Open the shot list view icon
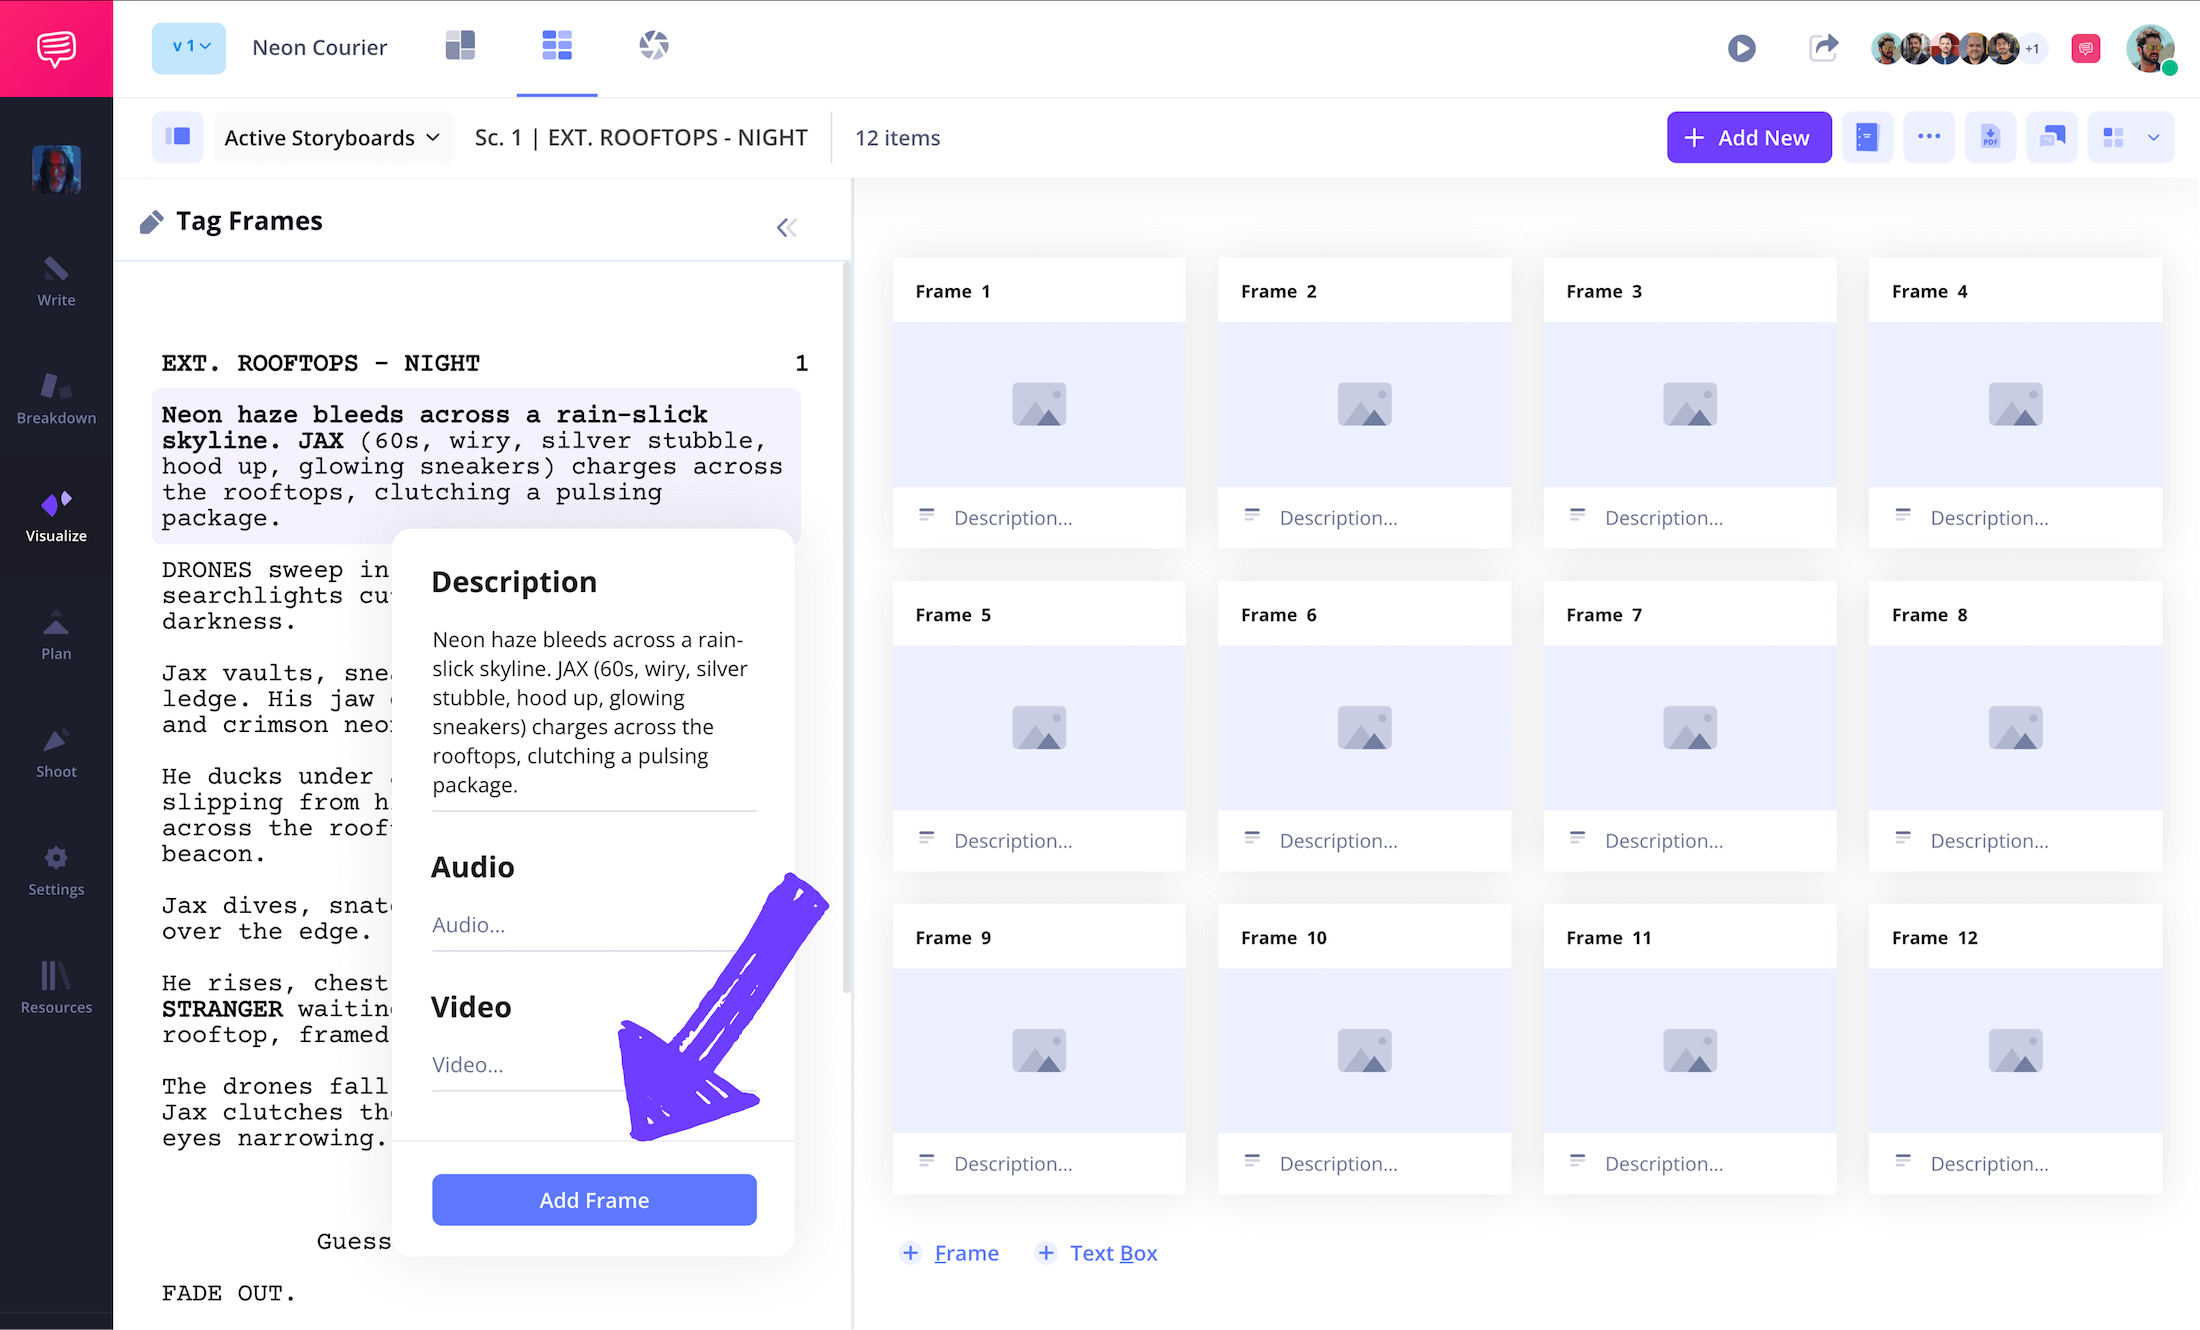2200x1330 pixels. point(460,46)
